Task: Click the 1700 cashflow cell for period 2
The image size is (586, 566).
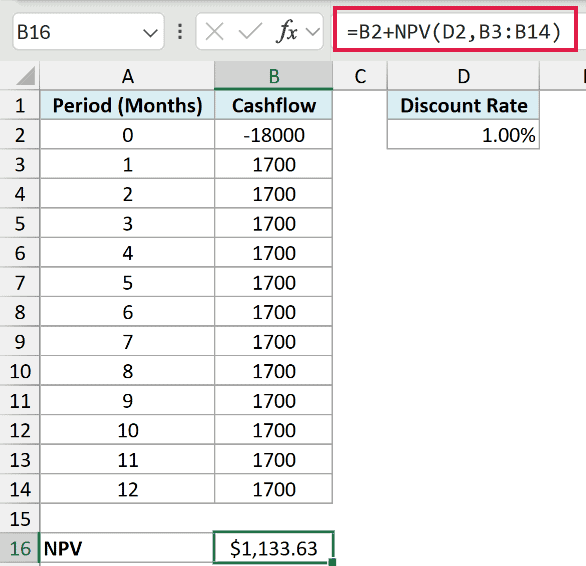Action: tap(274, 194)
